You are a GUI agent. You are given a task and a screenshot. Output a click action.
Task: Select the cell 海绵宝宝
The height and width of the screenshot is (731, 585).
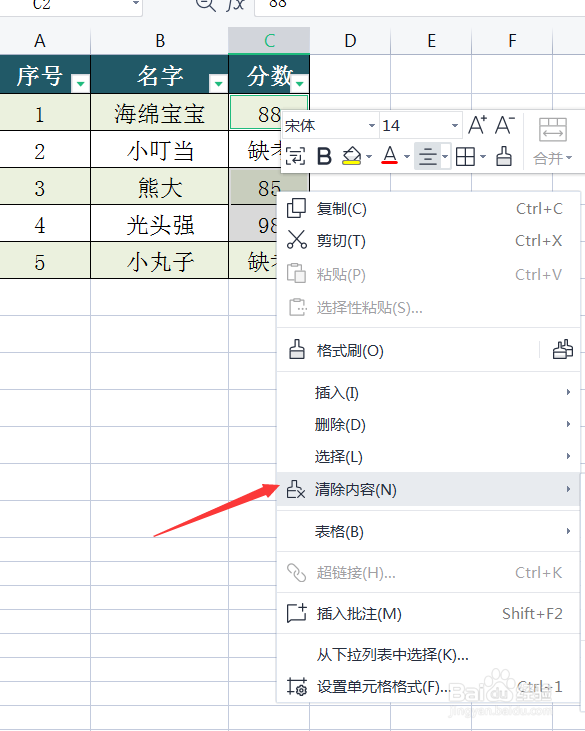(160, 113)
